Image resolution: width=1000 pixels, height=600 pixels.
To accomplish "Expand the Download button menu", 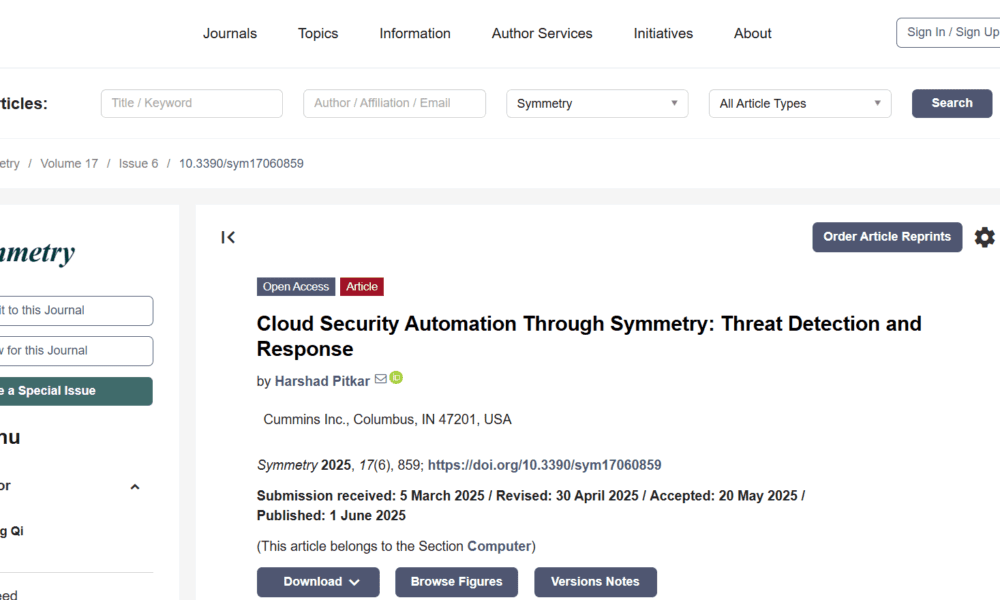I will coord(318,582).
